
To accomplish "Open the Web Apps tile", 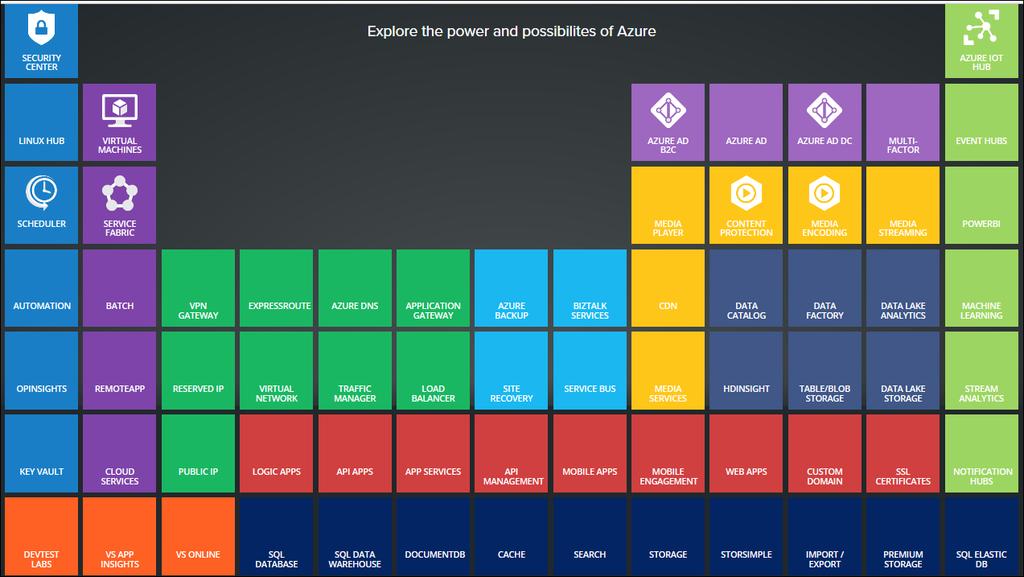I will click(746, 454).
